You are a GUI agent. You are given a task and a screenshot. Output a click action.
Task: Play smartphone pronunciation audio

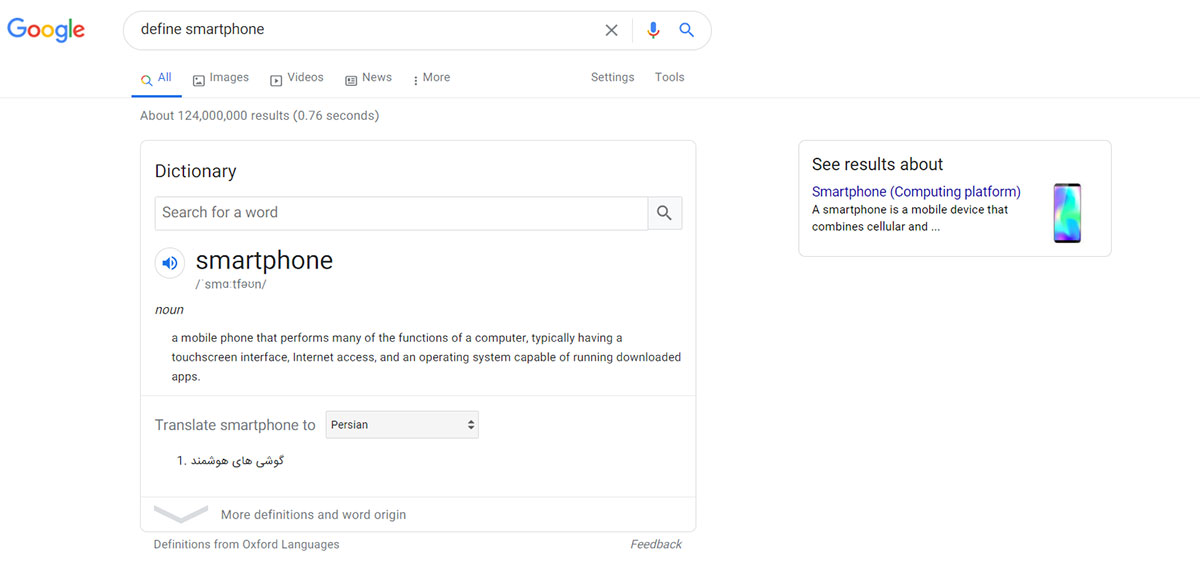170,263
